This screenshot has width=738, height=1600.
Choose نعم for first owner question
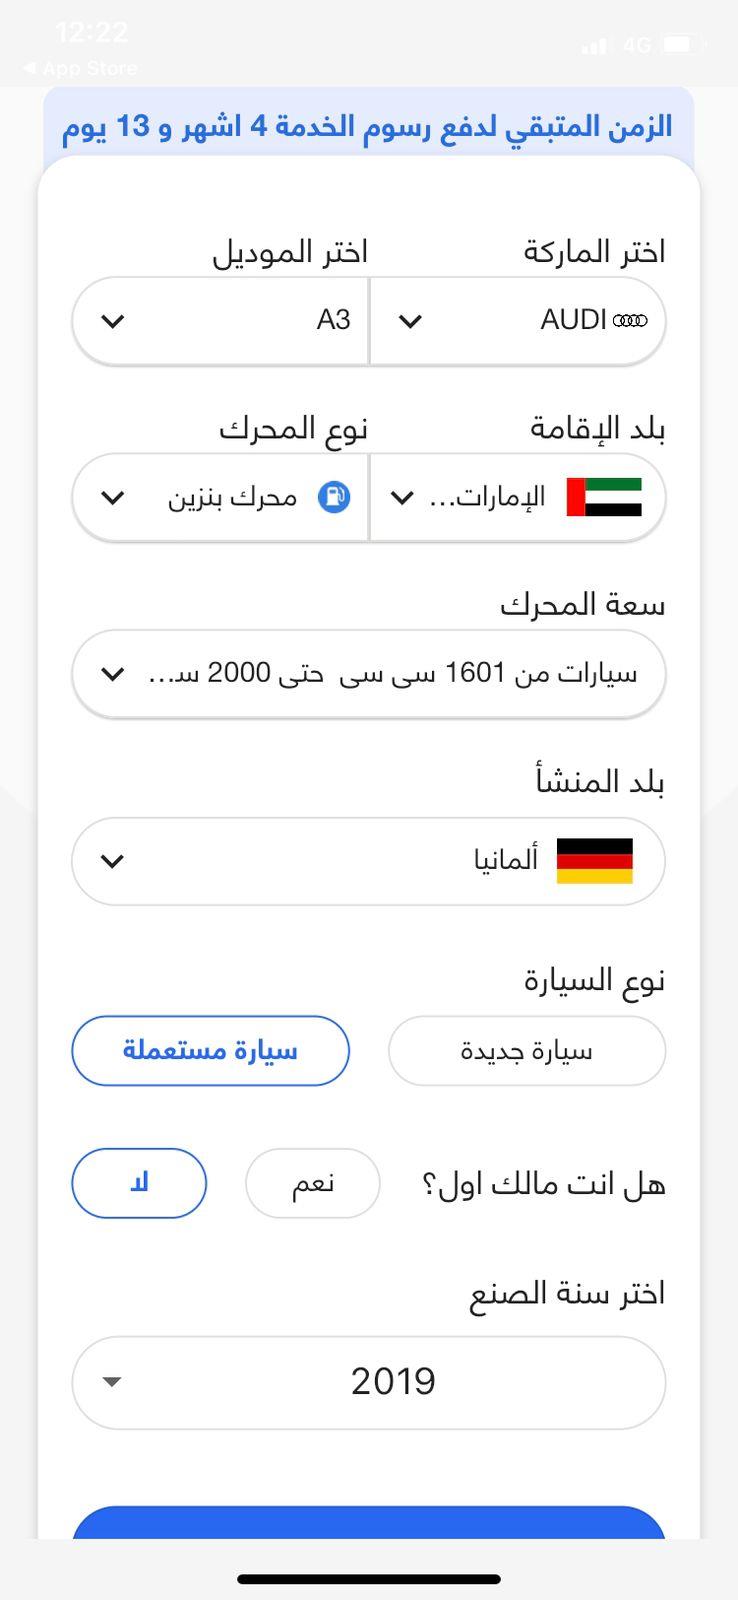coord(313,1183)
